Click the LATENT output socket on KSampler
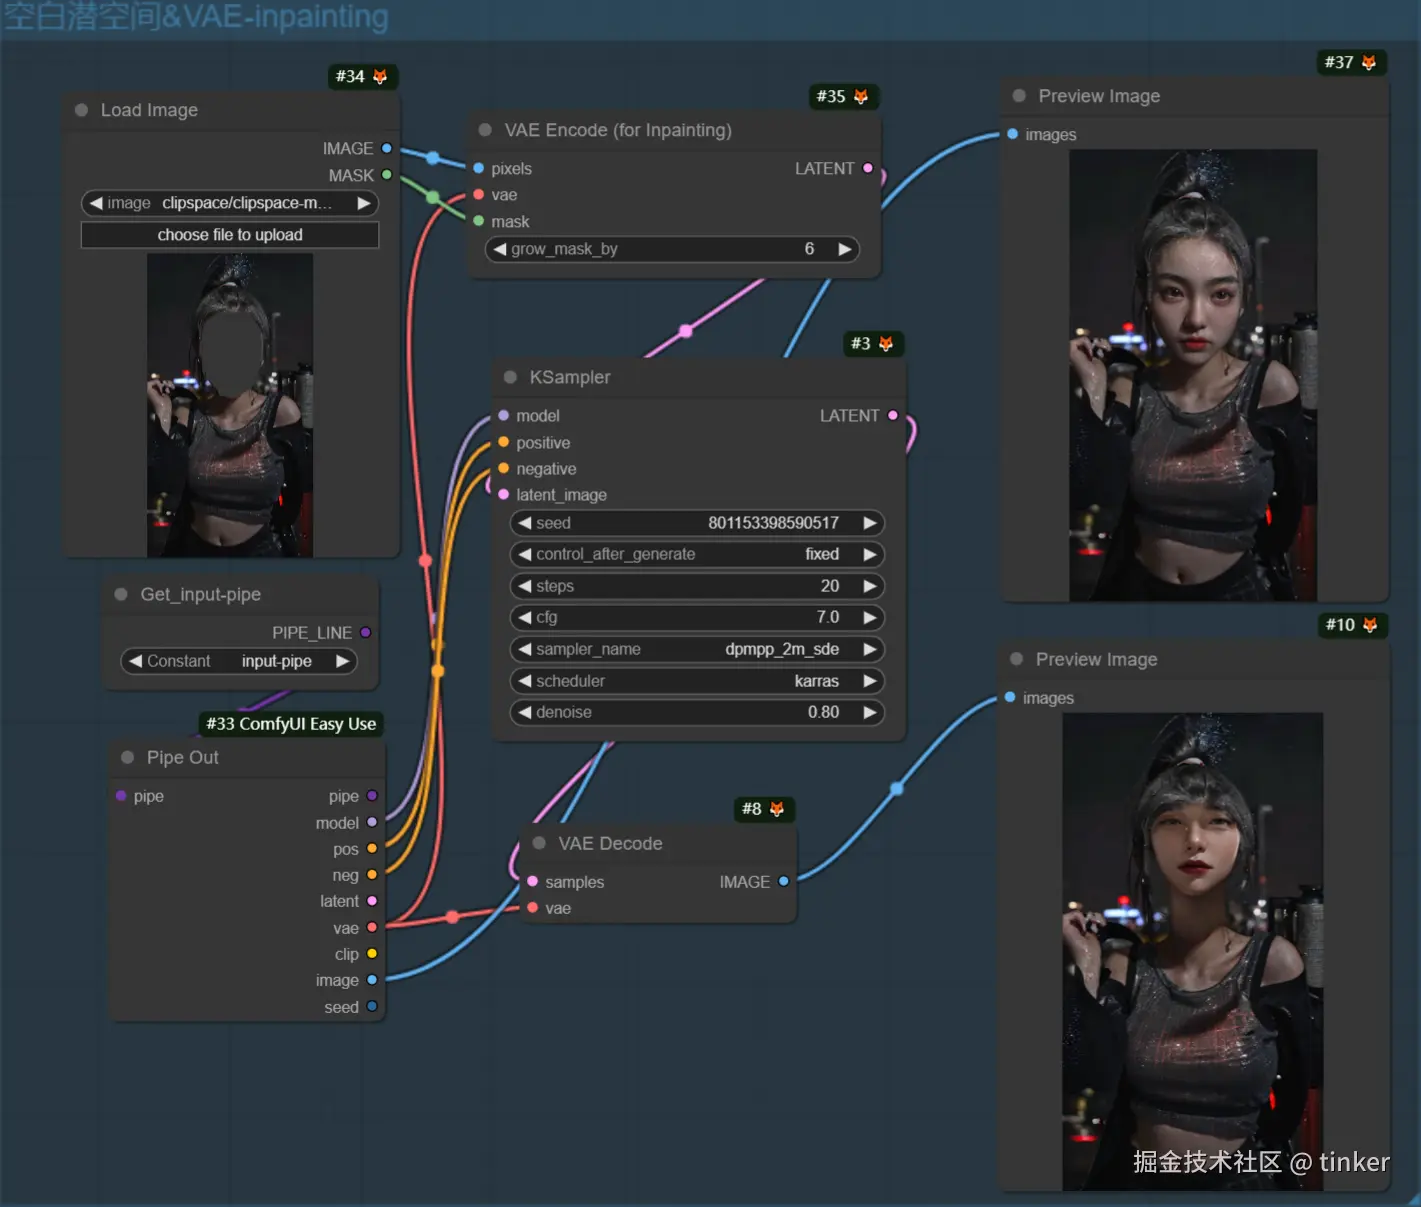Viewport: 1421px width, 1207px height. click(x=893, y=415)
